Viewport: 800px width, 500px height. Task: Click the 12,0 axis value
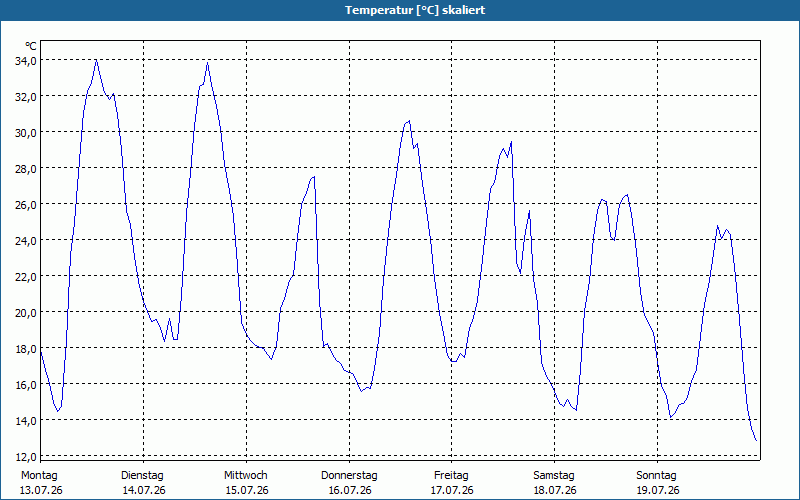tap(26, 456)
